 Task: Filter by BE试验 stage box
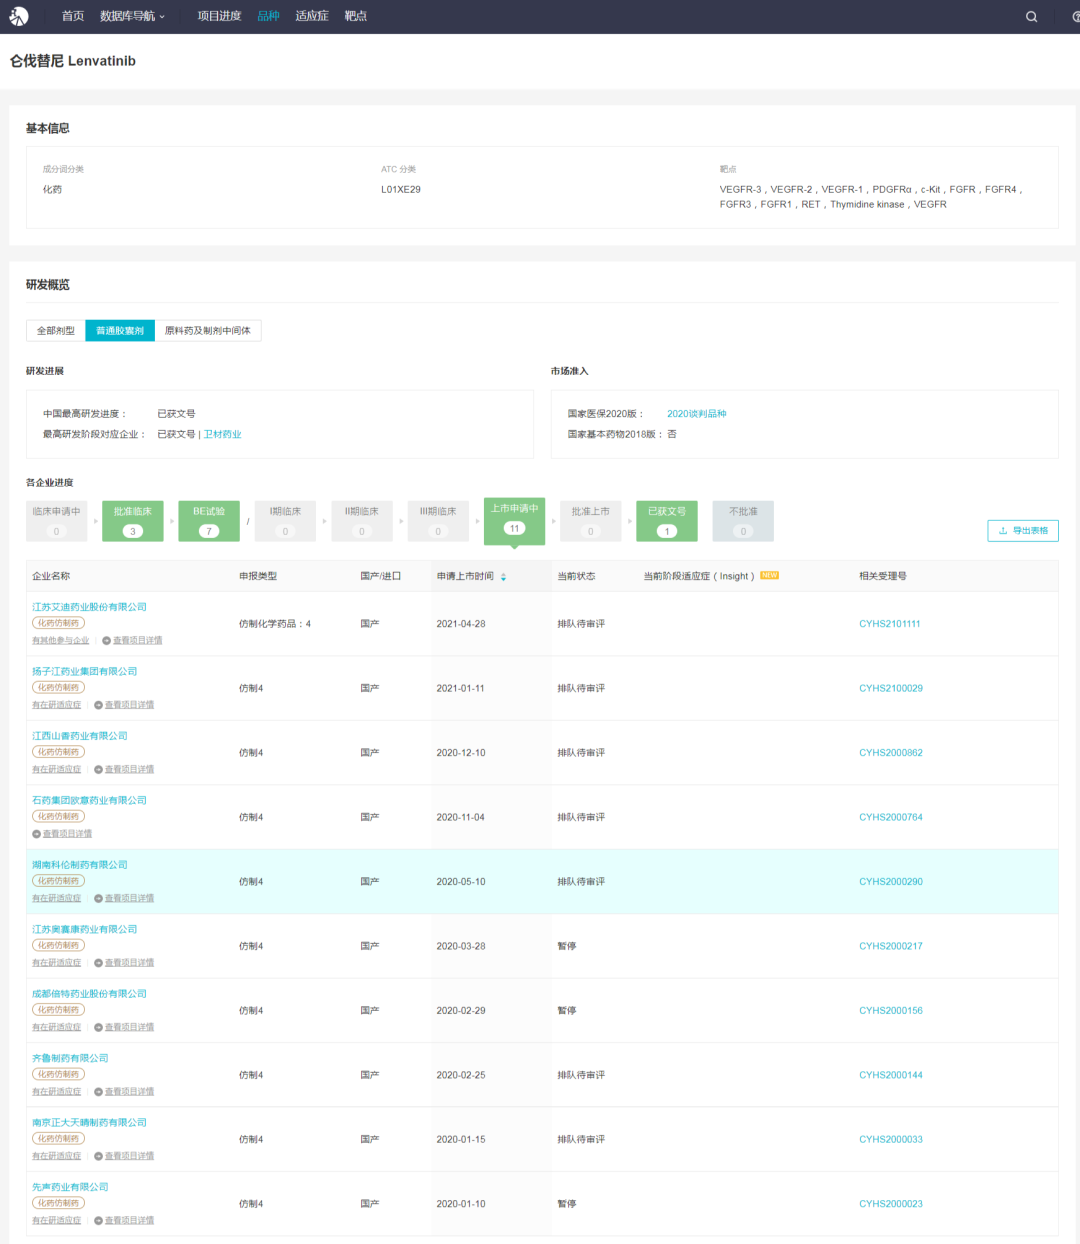pos(209,521)
